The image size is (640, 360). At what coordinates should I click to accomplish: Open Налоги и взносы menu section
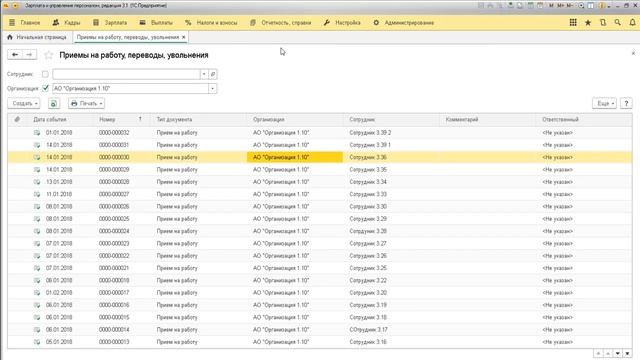click(x=211, y=23)
